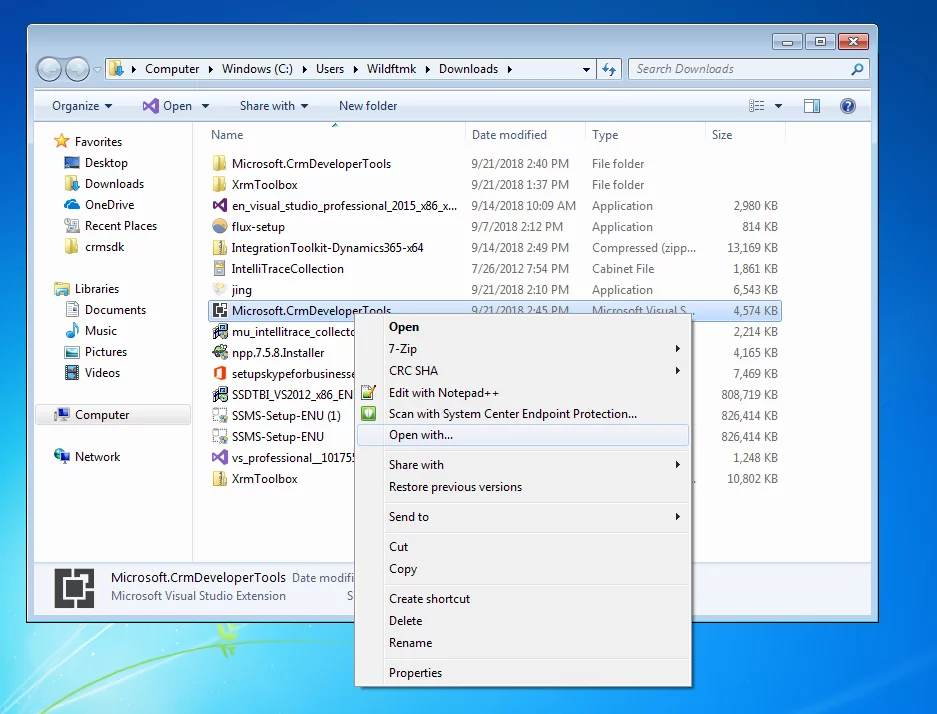Open the Share with toolbar dropdown
The image size is (937, 714).
tap(274, 106)
